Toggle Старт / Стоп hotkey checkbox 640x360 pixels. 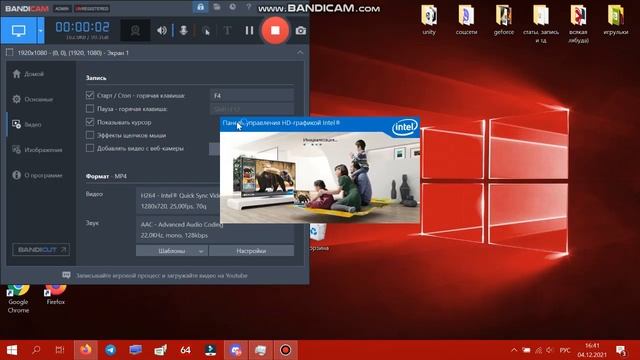pyautogui.click(x=90, y=95)
